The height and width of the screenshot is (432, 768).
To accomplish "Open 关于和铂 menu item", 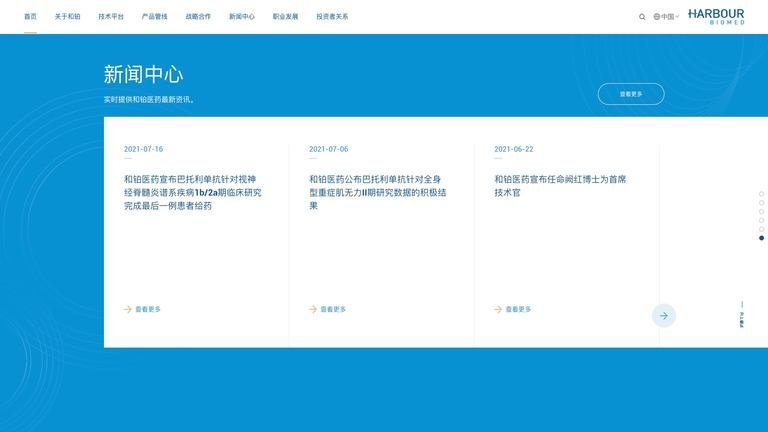I will pyautogui.click(x=68, y=17).
